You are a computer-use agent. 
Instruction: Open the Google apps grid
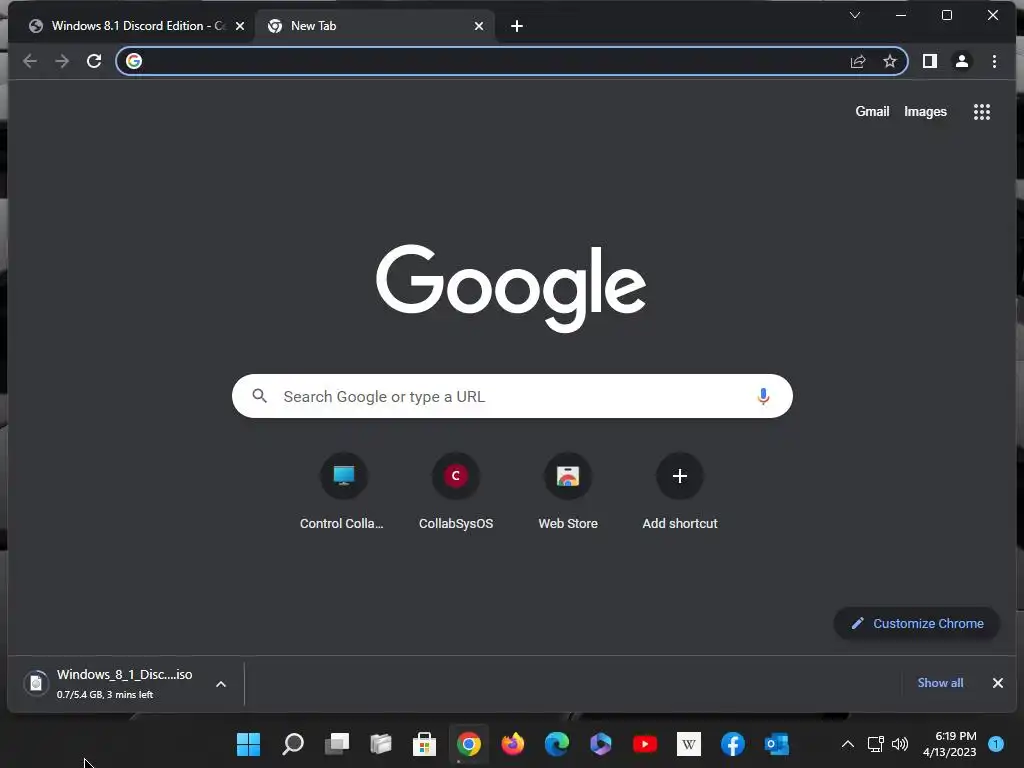(982, 112)
